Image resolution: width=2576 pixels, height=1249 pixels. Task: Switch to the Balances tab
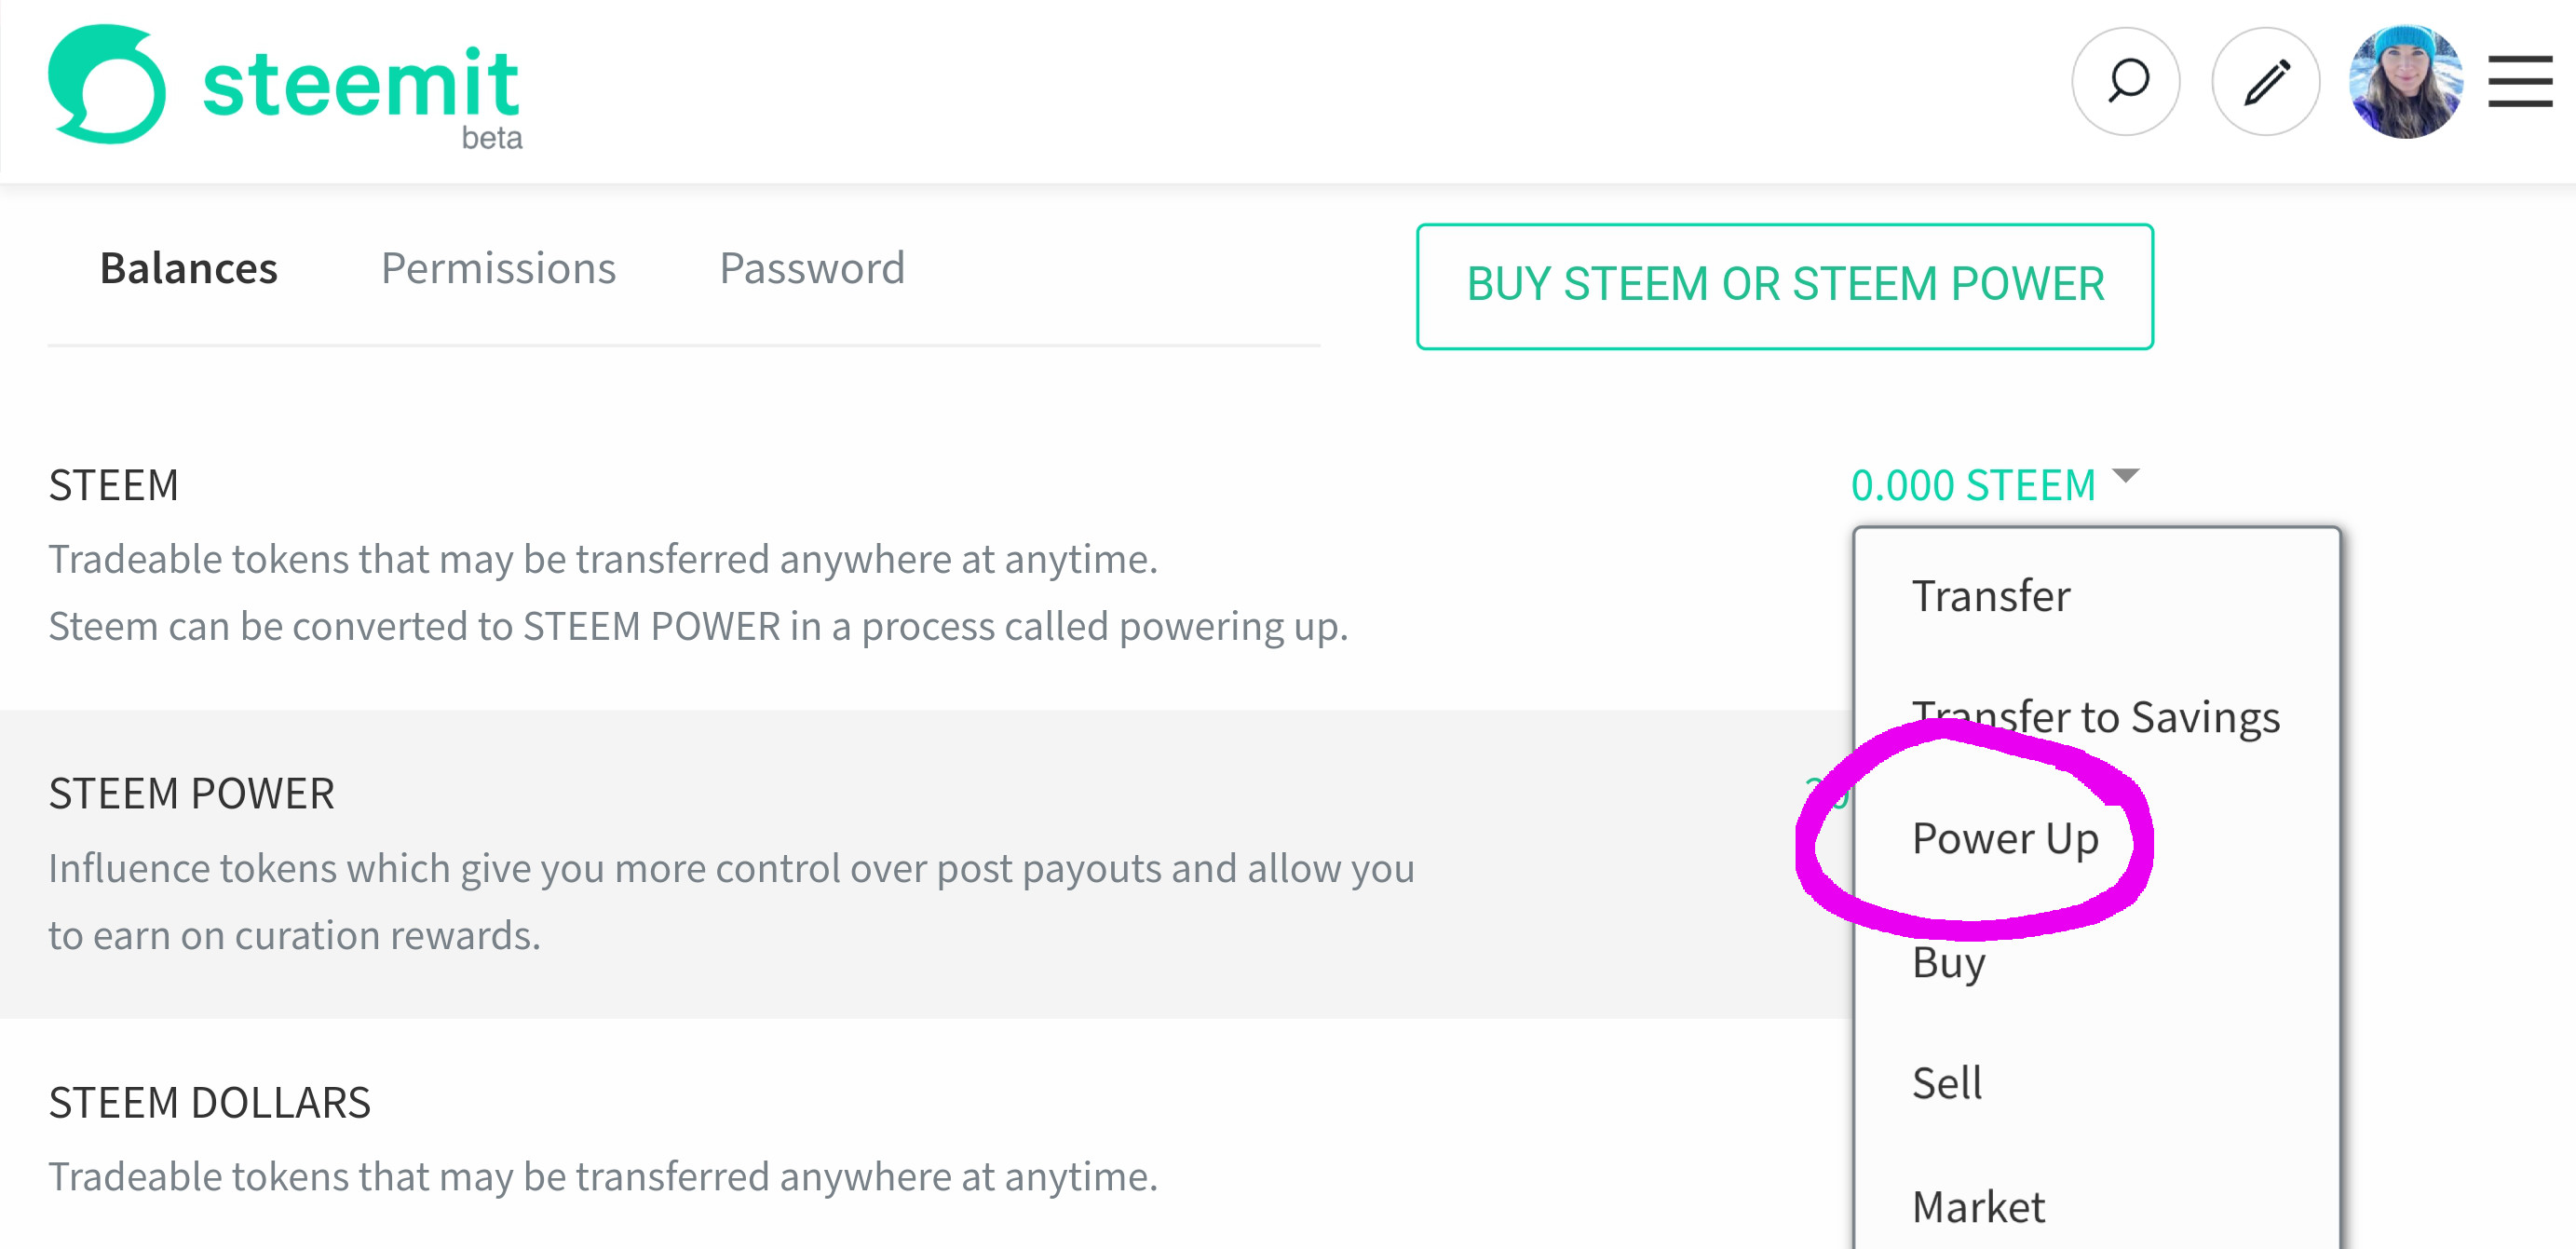[x=188, y=268]
